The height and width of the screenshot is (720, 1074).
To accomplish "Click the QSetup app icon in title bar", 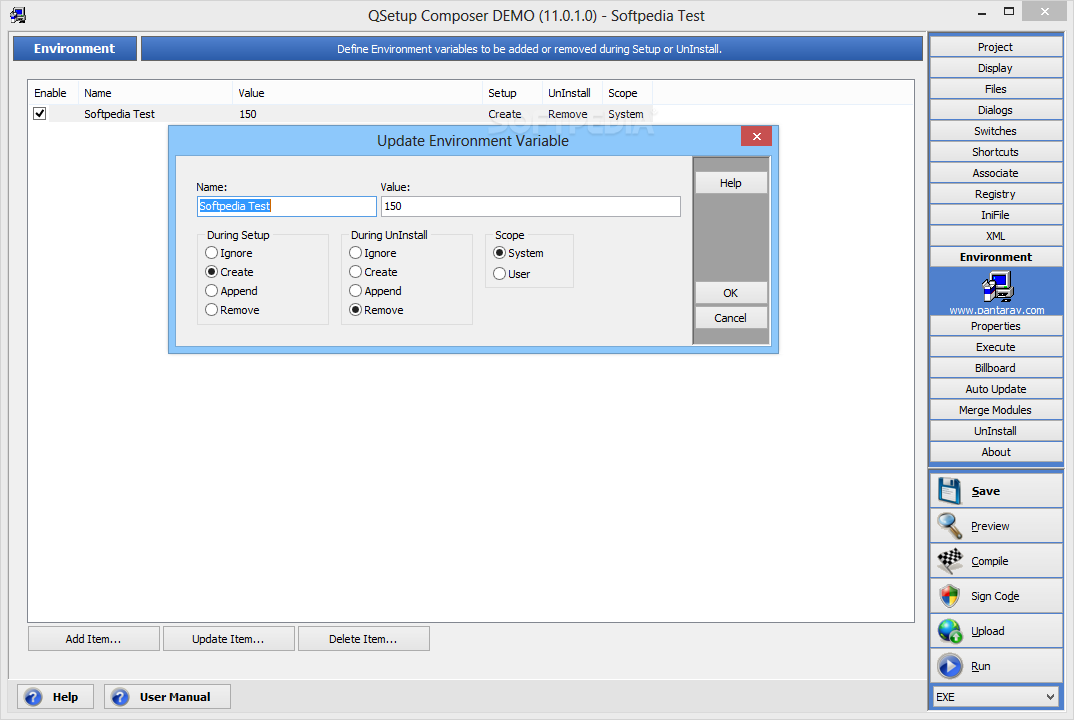I will [18, 14].
